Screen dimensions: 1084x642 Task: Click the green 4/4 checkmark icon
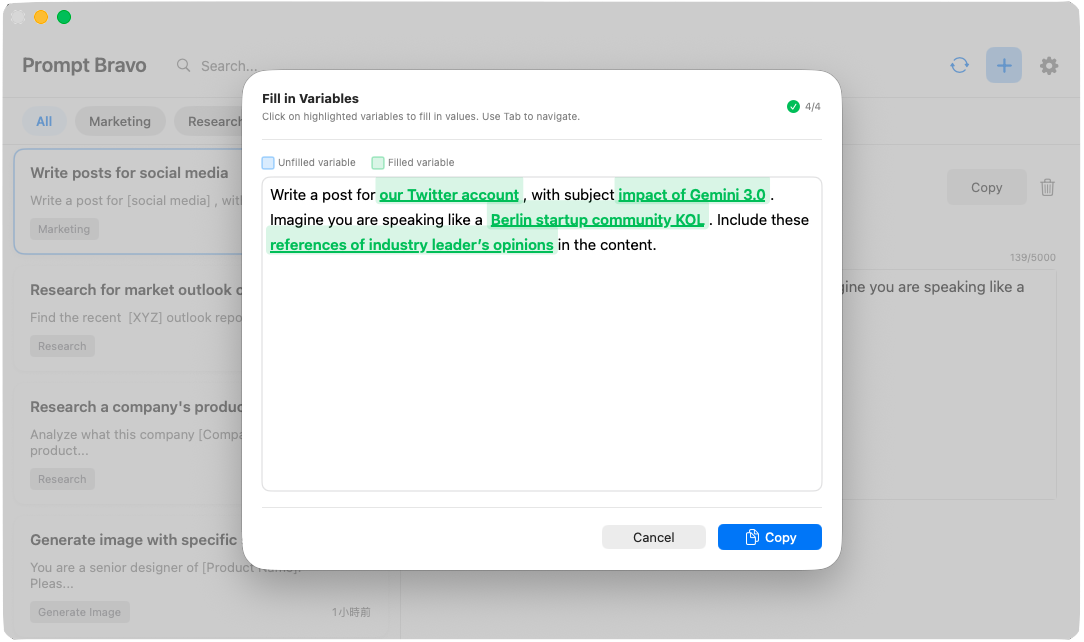coord(793,106)
